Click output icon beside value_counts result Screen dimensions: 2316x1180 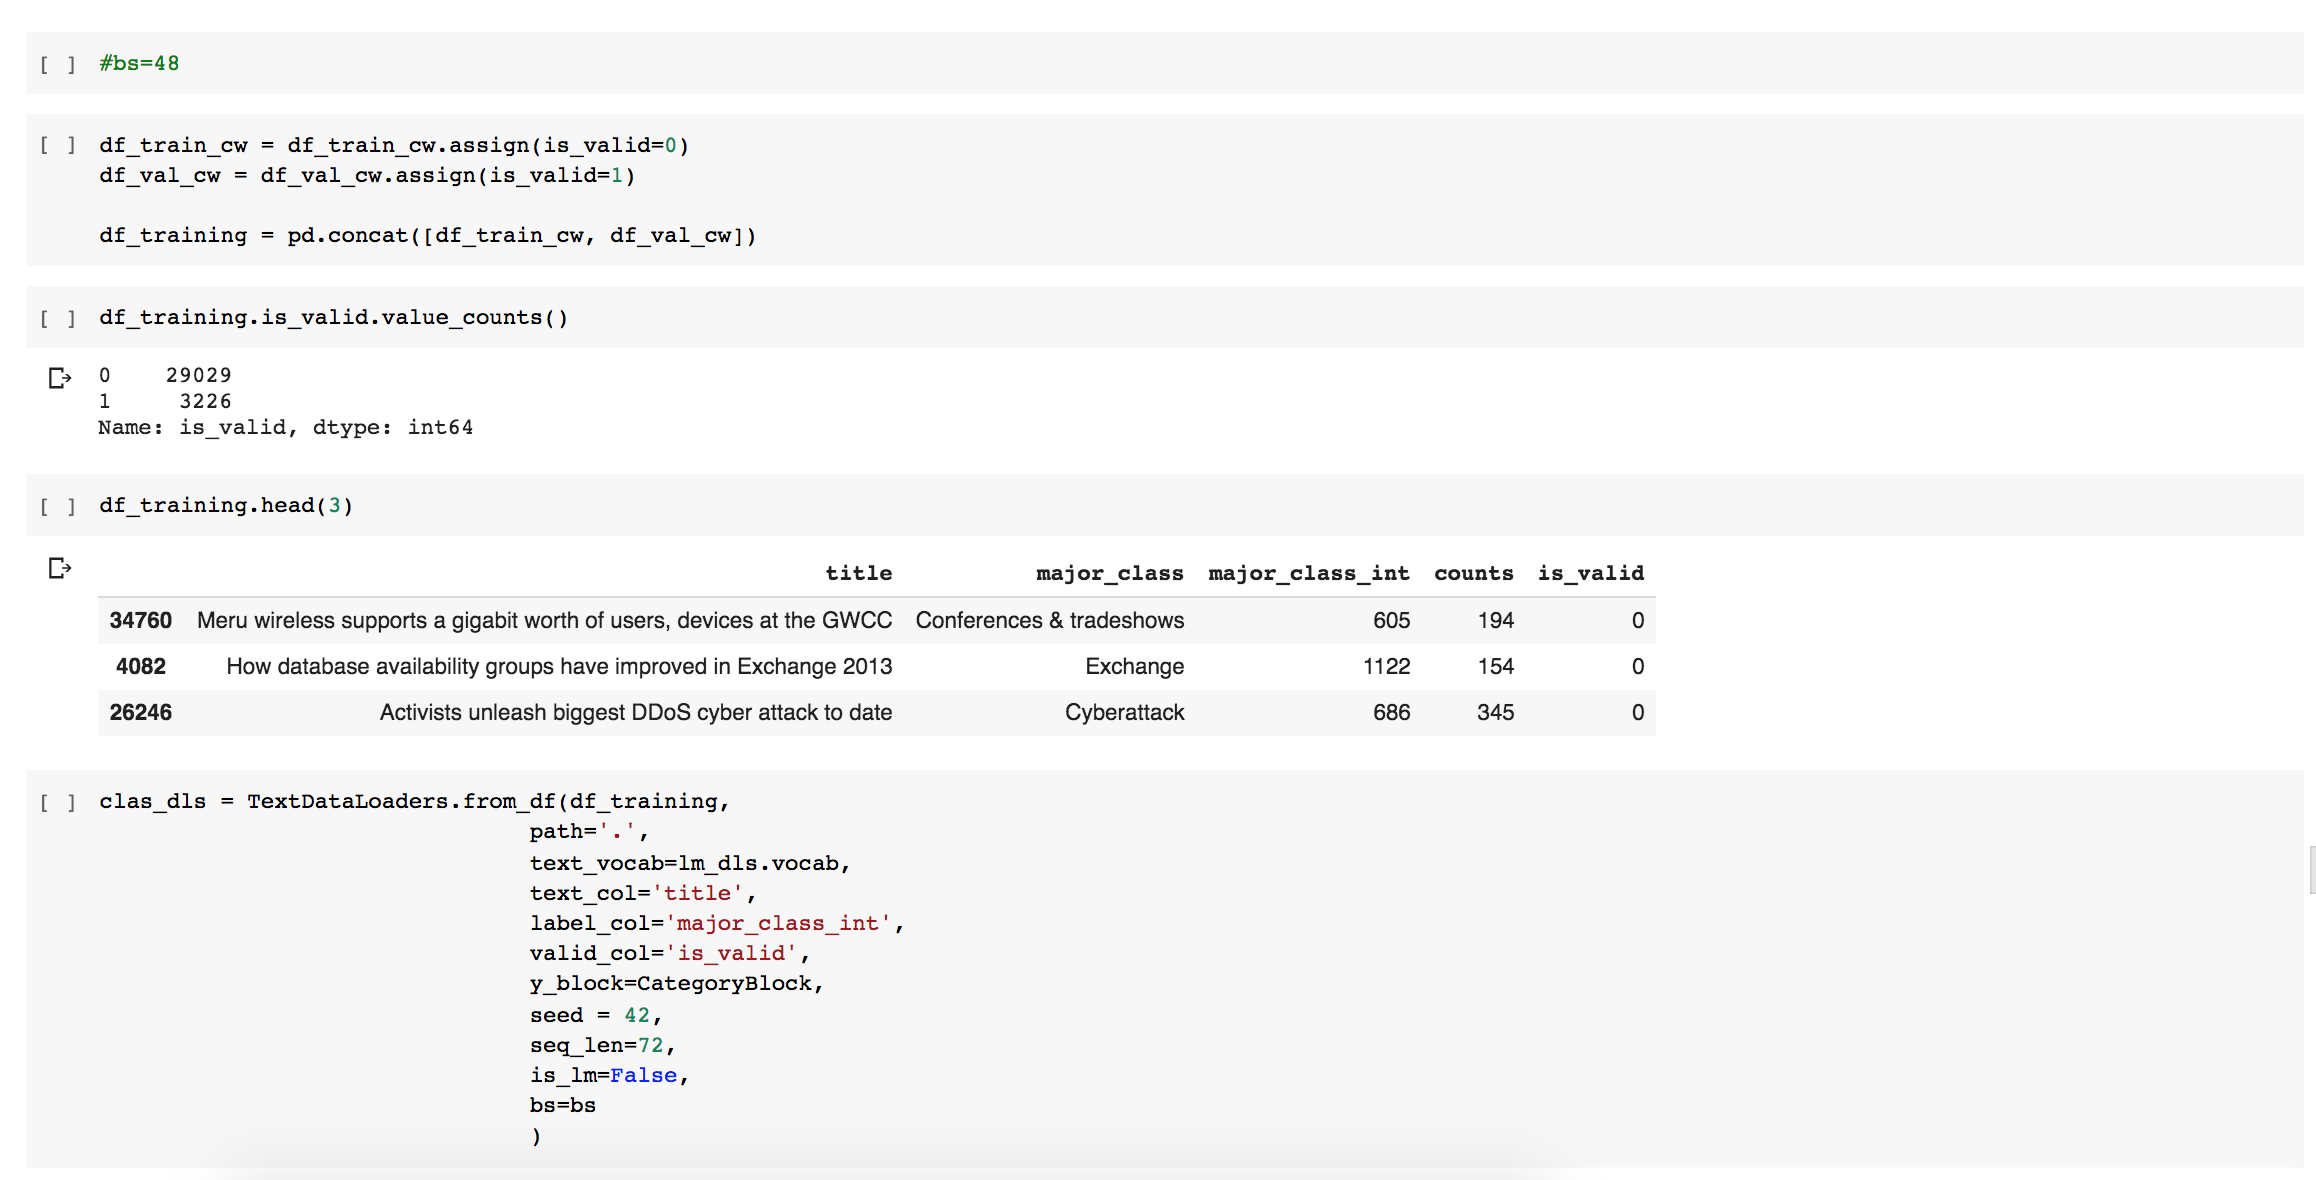[x=60, y=378]
